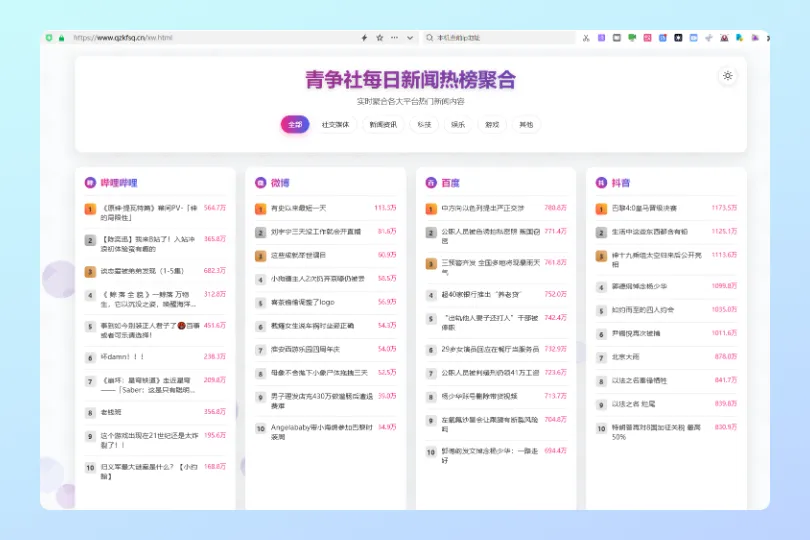Click the 抖音 section round icon

[x=601, y=182]
